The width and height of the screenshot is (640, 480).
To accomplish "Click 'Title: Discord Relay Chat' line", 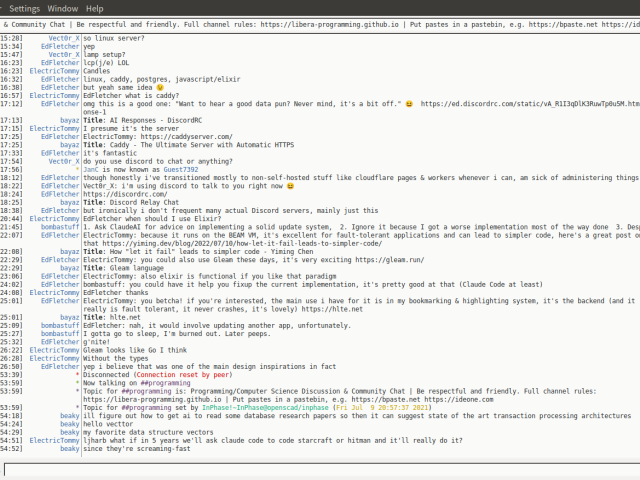I will pyautogui.click(x=131, y=202).
